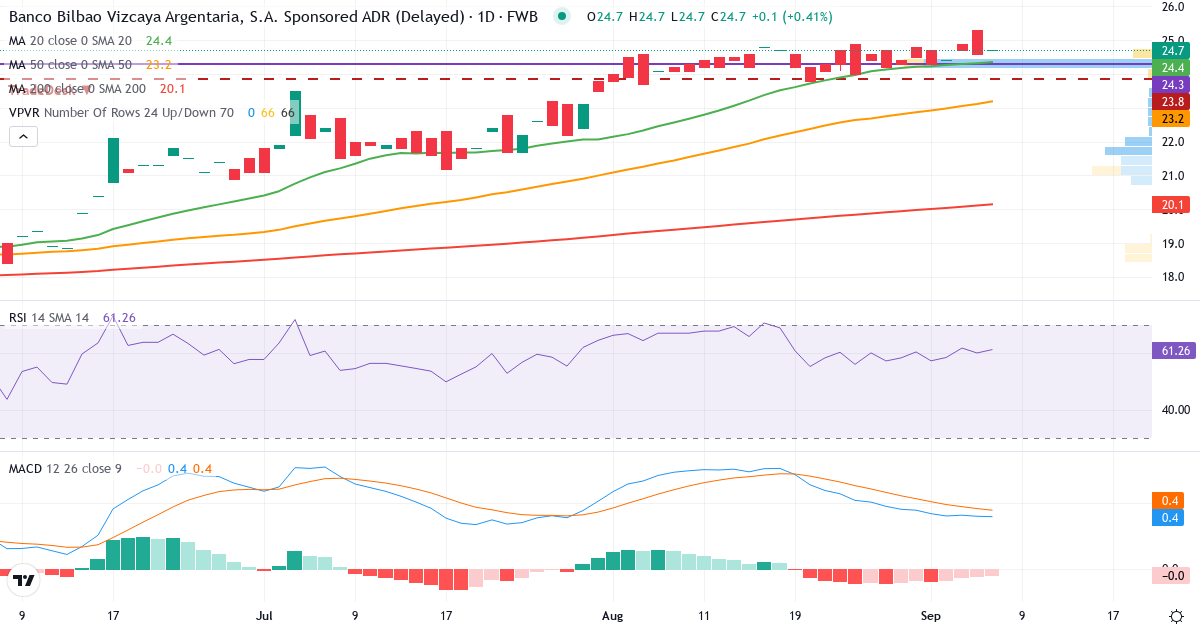
Task: Click the red 20.1 price axis label
Action: click(x=1169, y=206)
